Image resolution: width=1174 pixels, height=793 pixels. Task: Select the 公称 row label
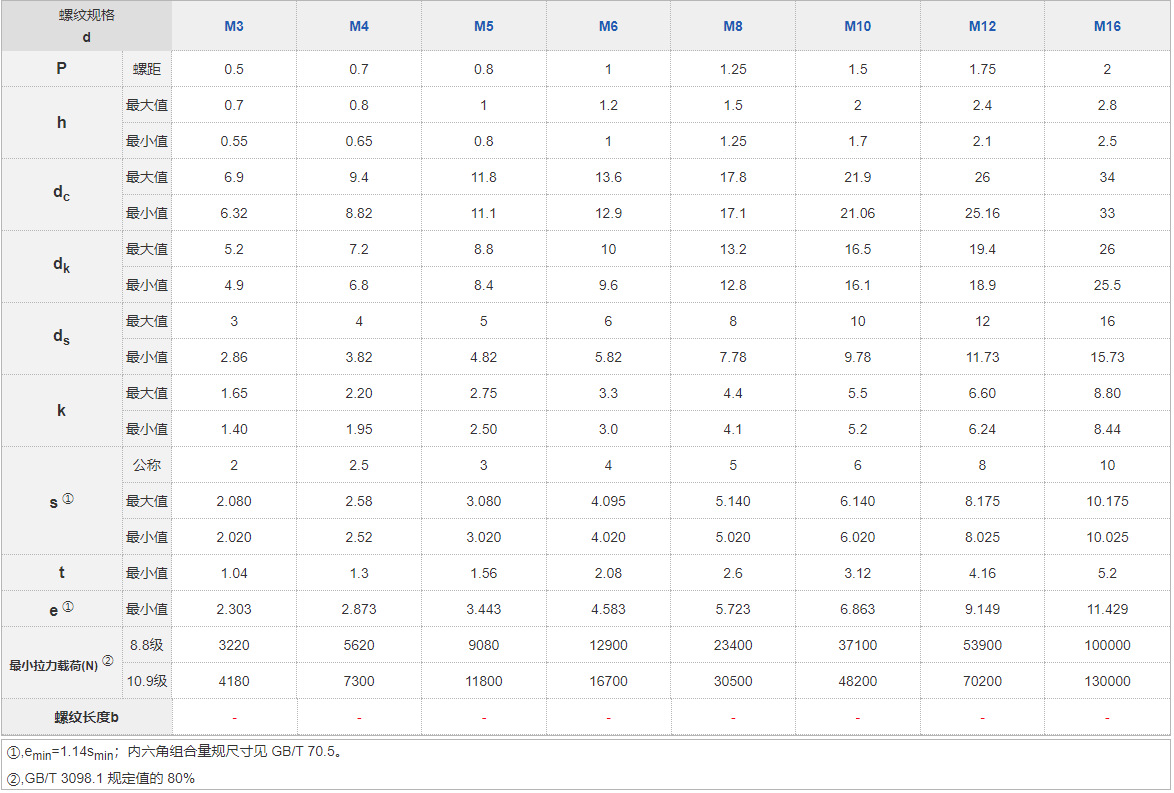[x=147, y=465]
